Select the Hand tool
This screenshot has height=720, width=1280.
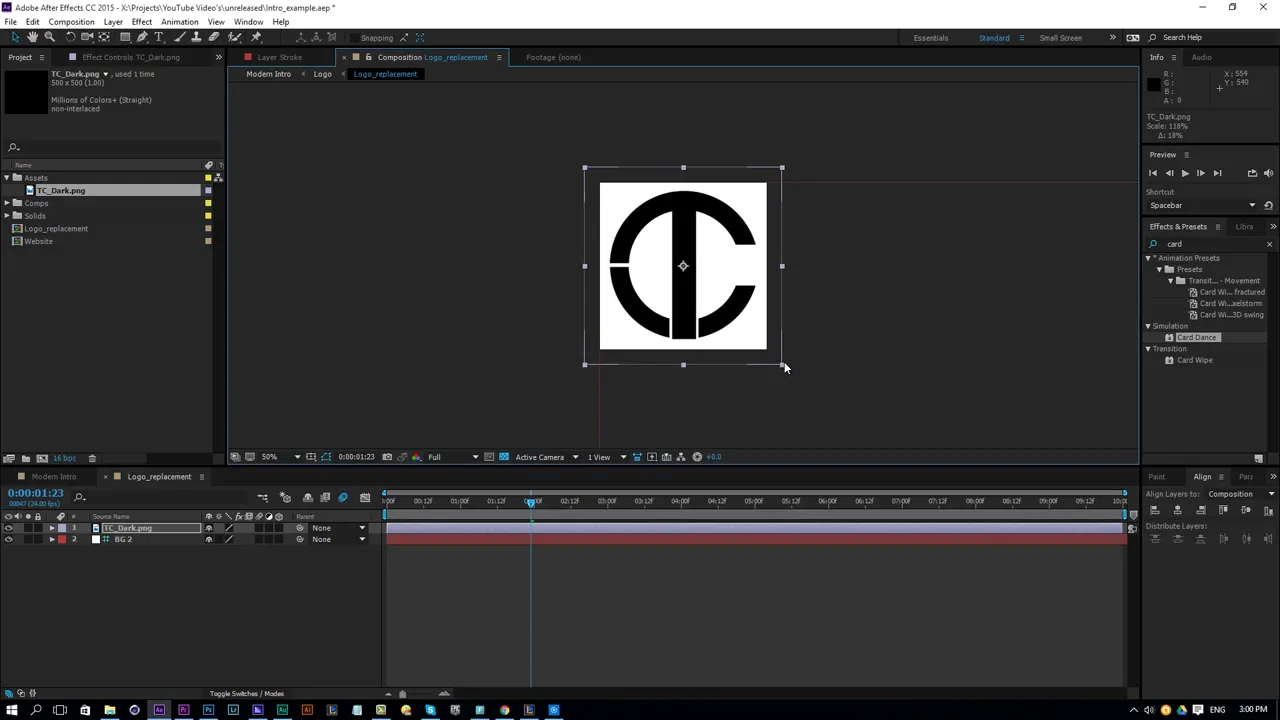tap(32, 37)
